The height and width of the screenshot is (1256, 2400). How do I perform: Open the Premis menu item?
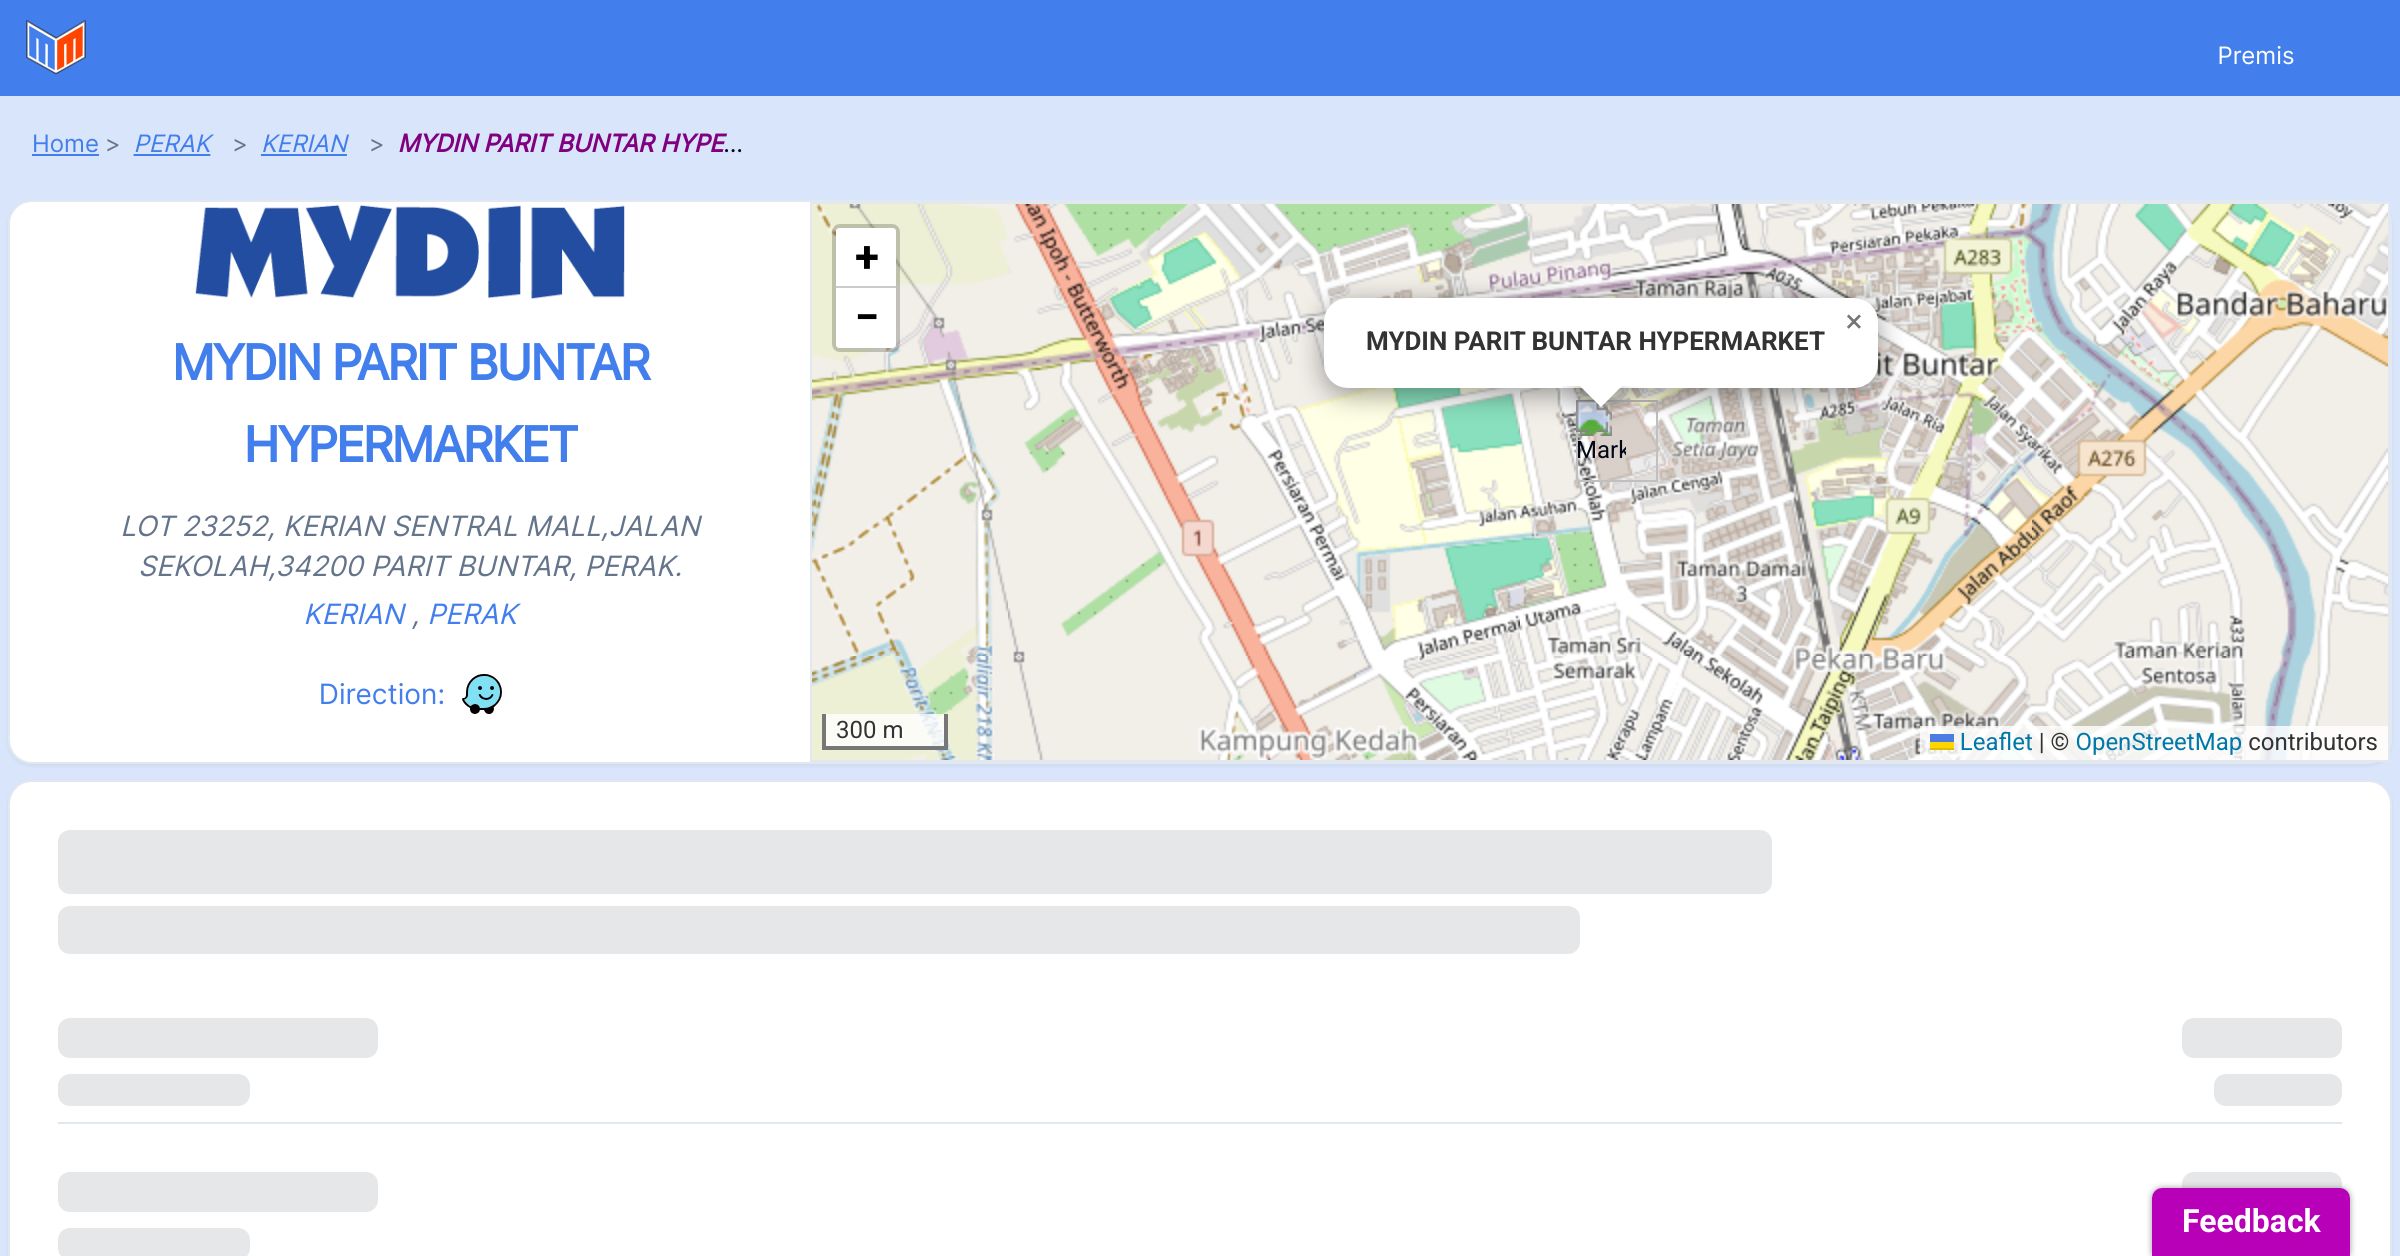click(2255, 56)
